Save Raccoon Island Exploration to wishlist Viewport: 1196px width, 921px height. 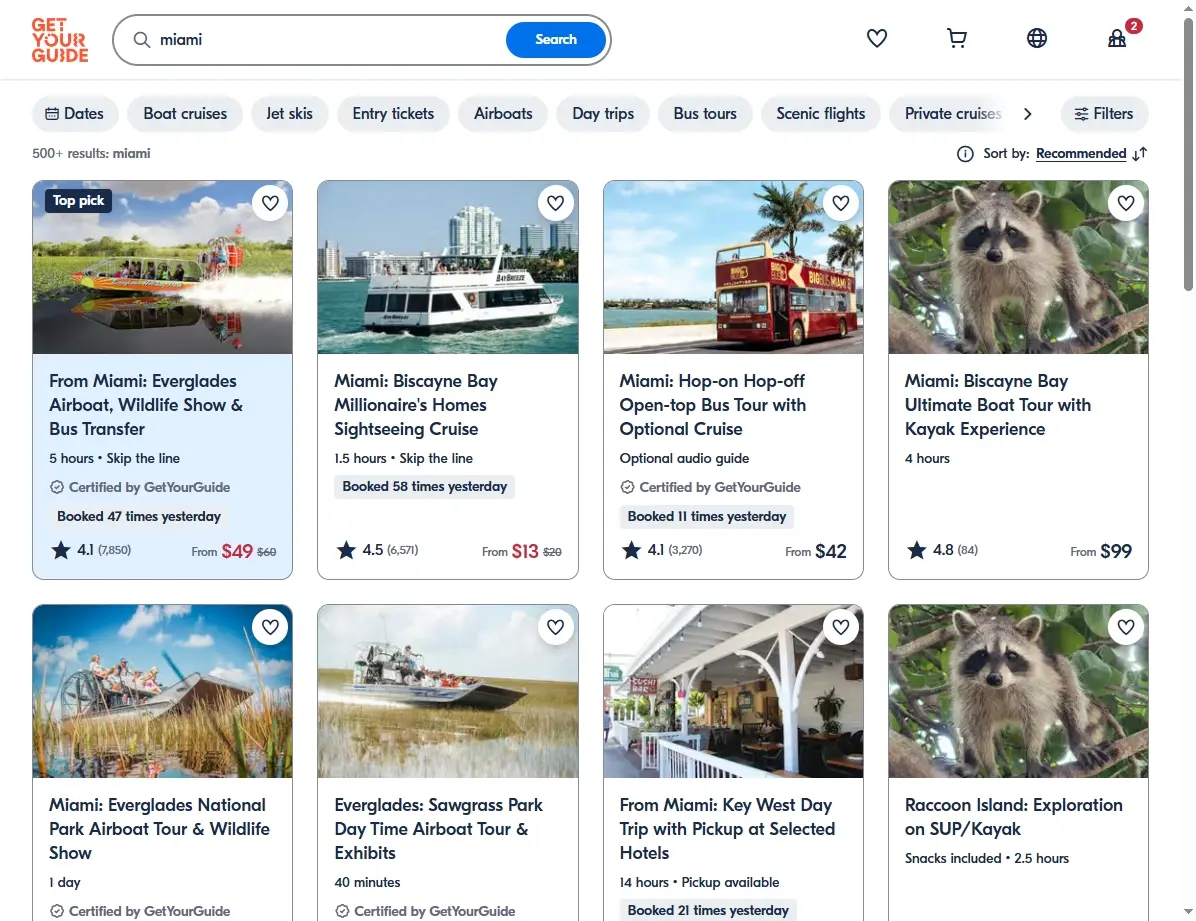1126,627
